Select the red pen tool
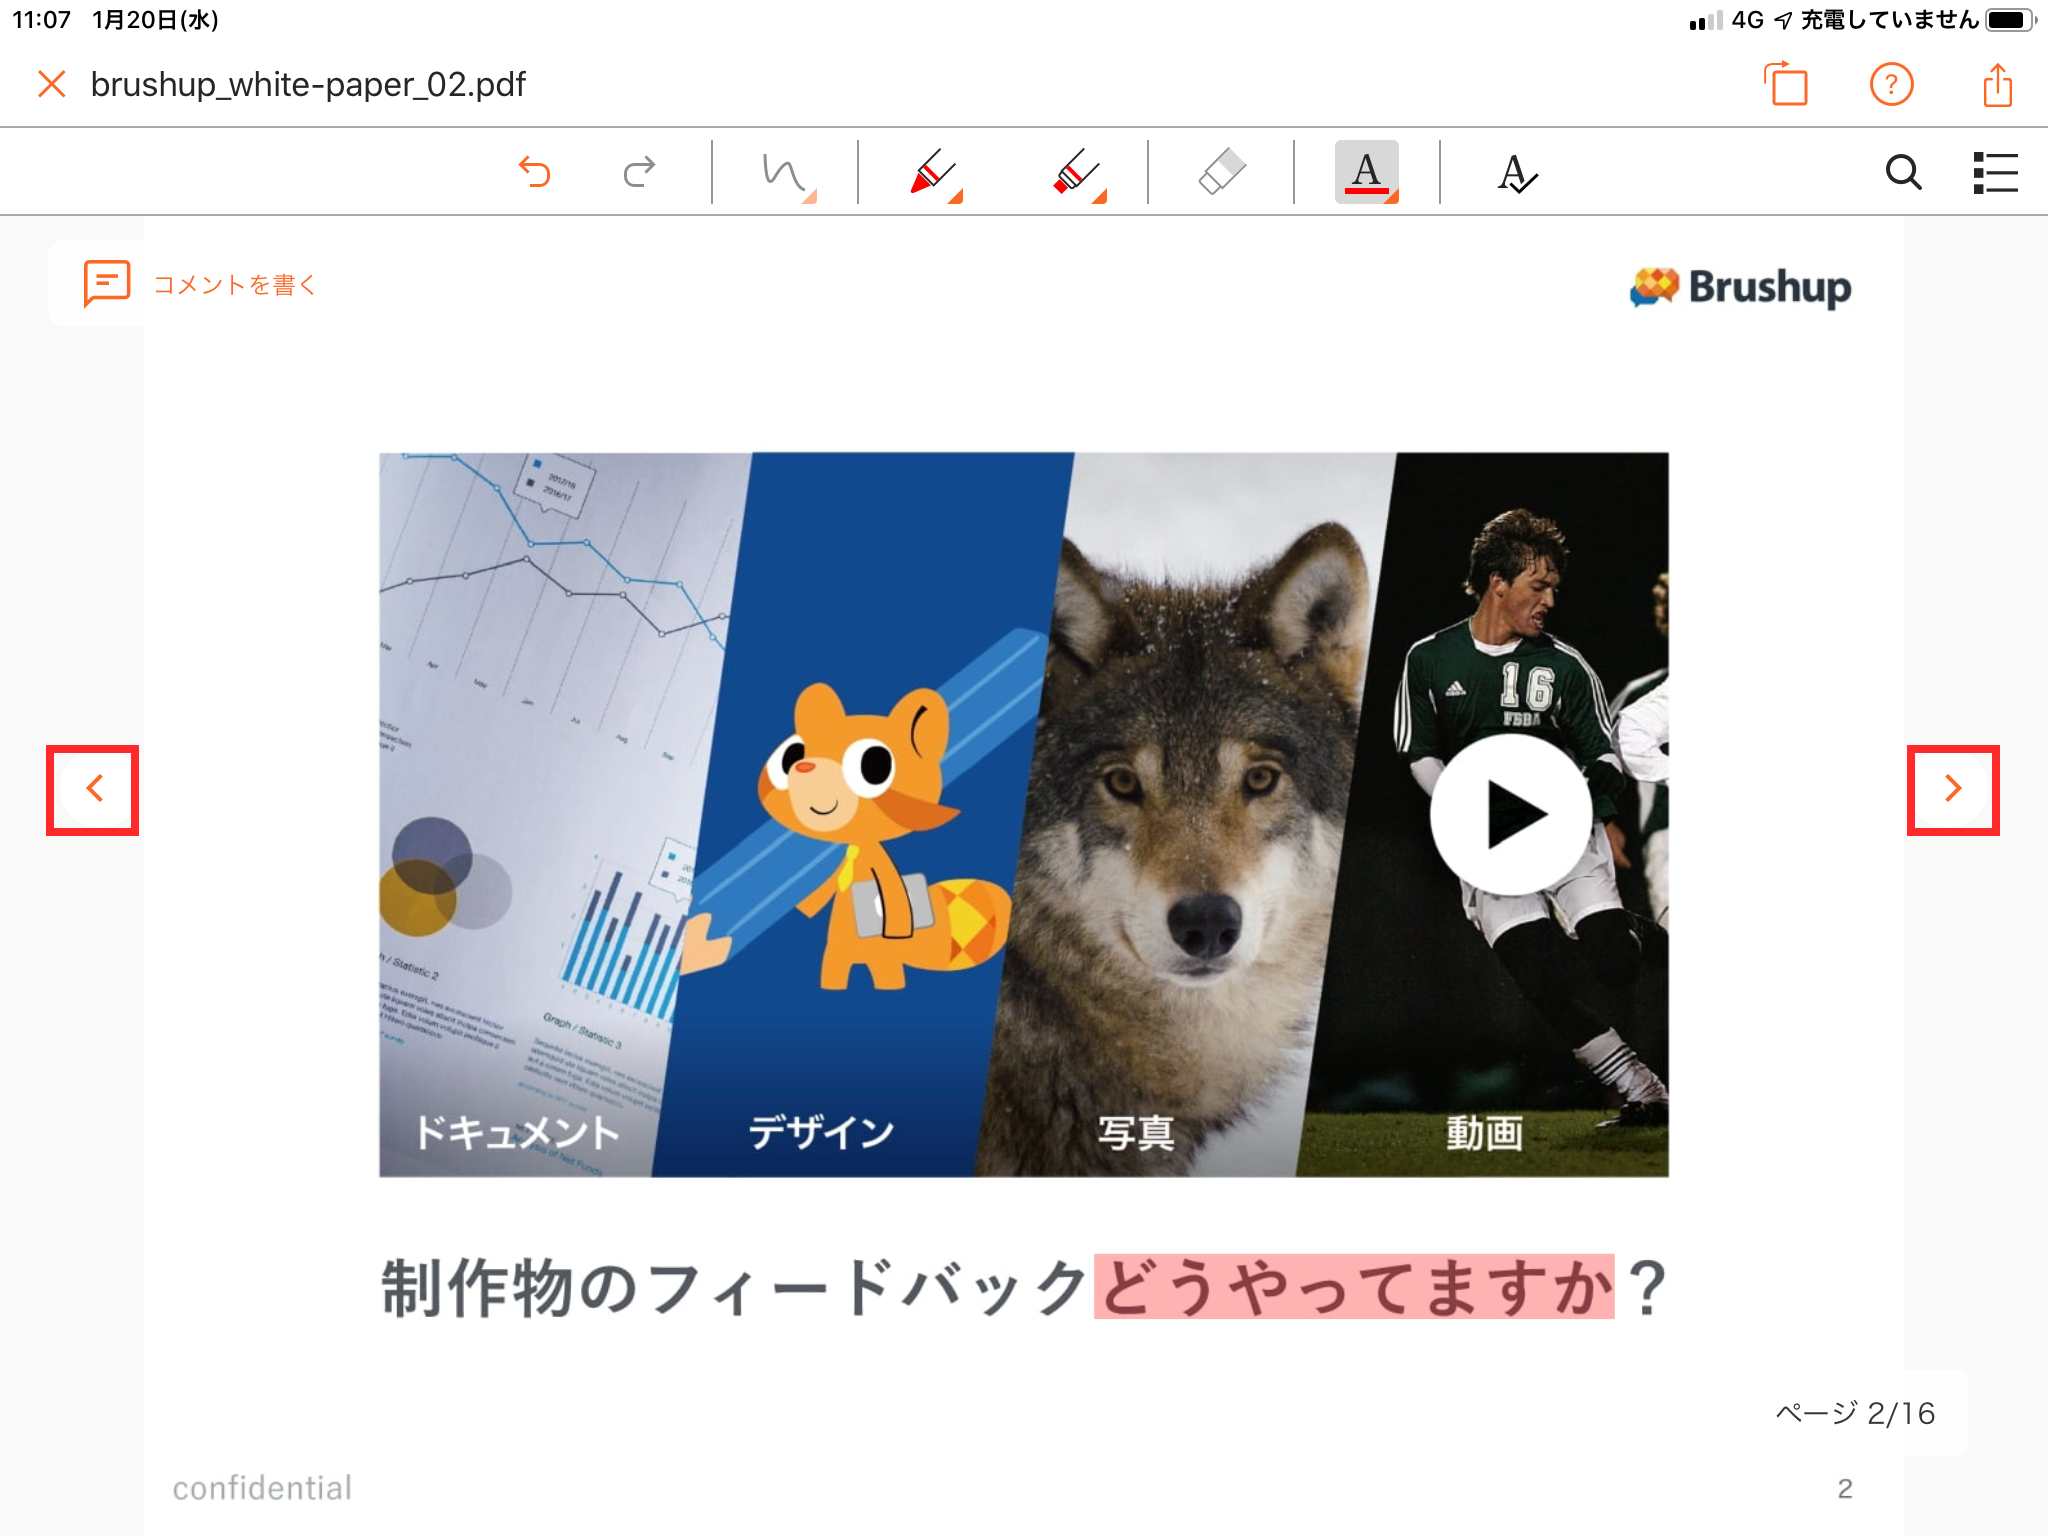This screenshot has width=2048, height=1536. coord(932,173)
